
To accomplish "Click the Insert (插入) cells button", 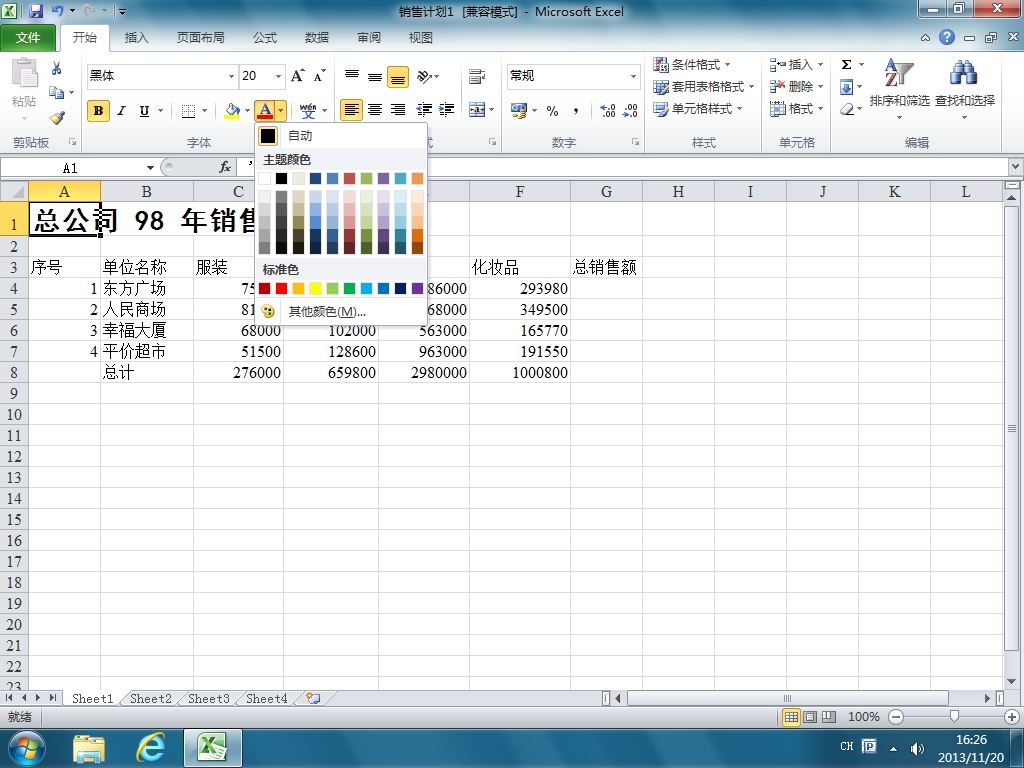I will tap(795, 65).
